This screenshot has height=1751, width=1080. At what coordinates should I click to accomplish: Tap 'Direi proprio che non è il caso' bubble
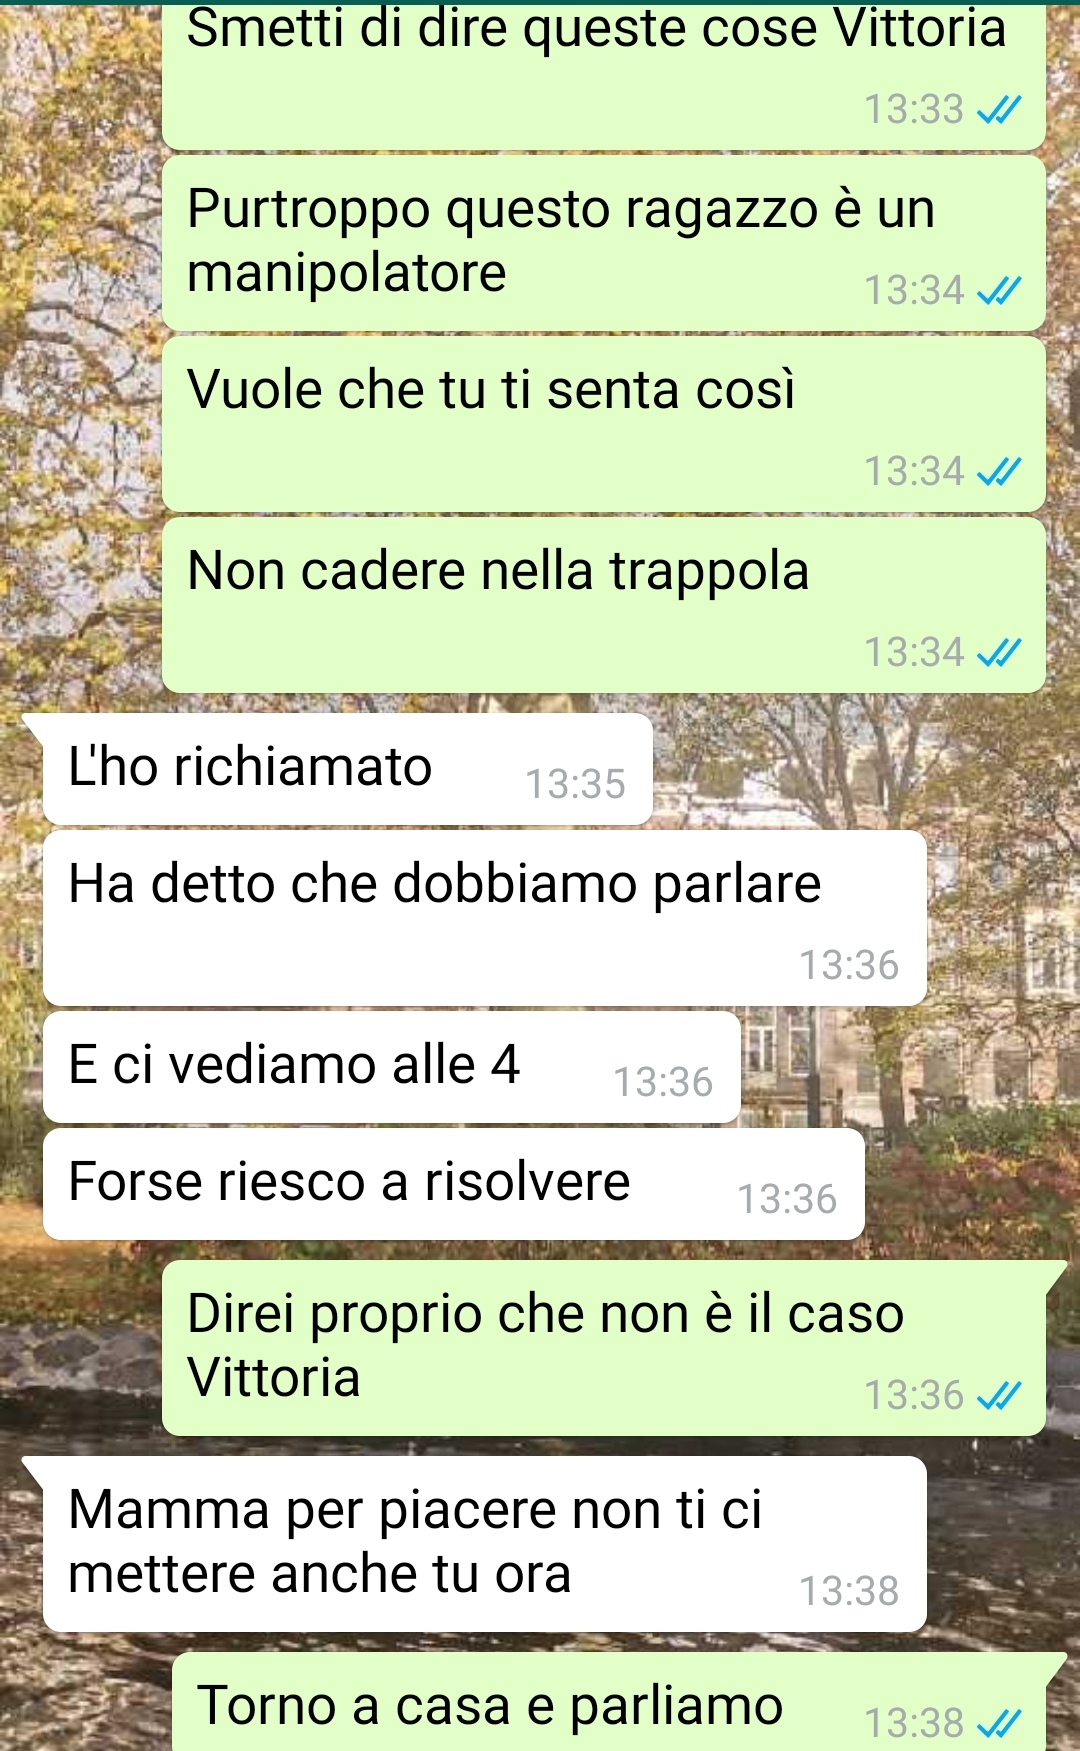pyautogui.click(x=604, y=1348)
